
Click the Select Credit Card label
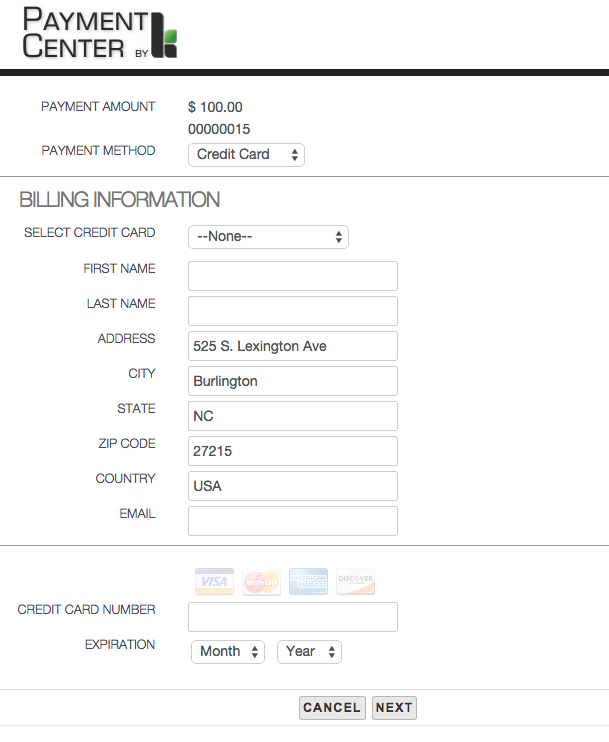(89, 233)
